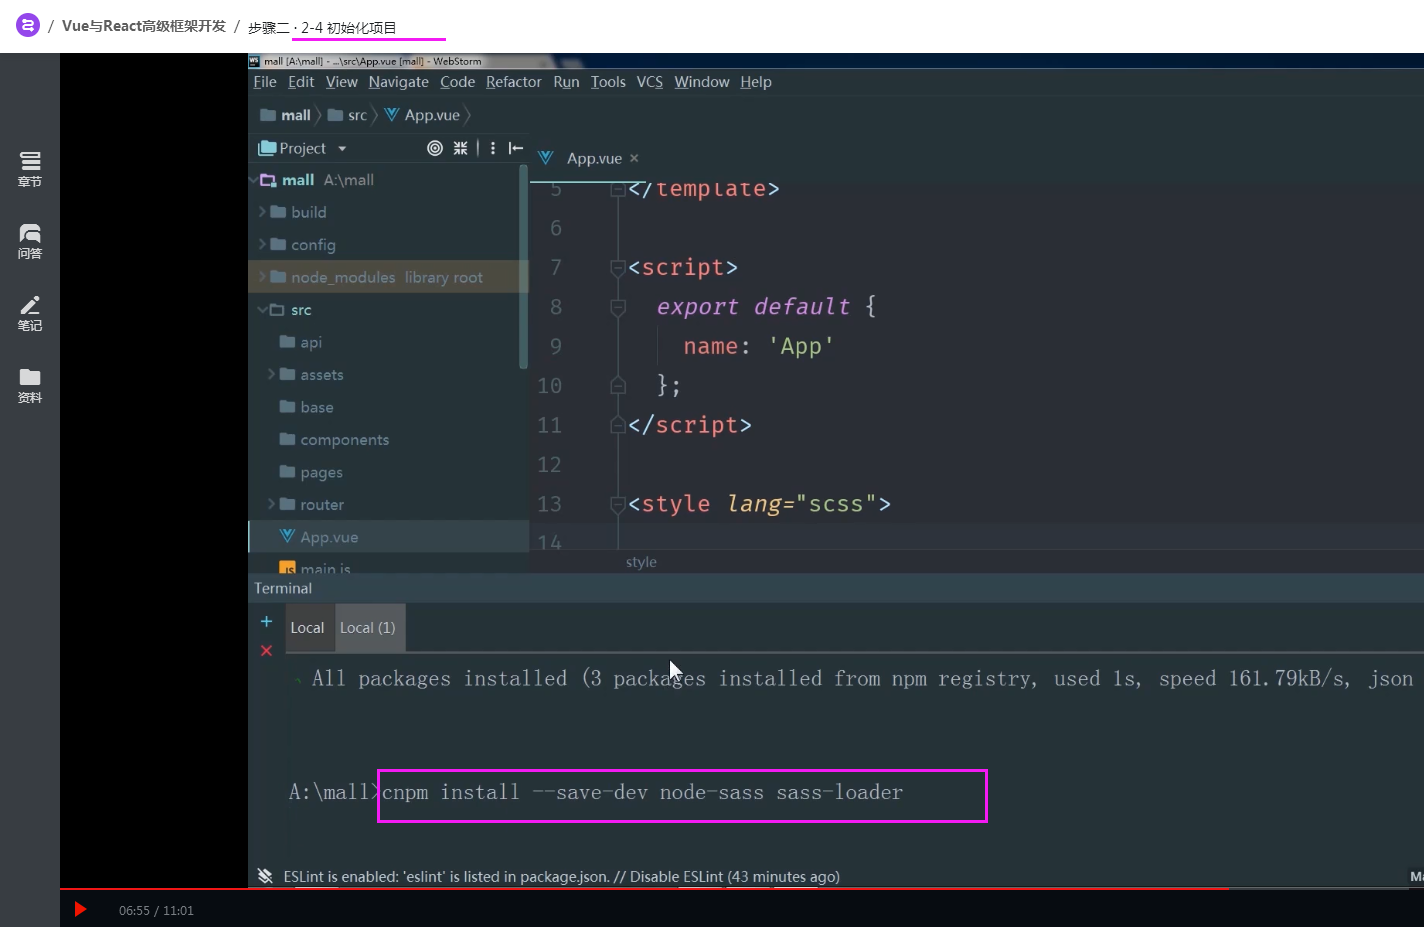Open the 问答 Q&A sidebar icon
Image resolution: width=1424 pixels, height=927 pixels.
(x=30, y=241)
